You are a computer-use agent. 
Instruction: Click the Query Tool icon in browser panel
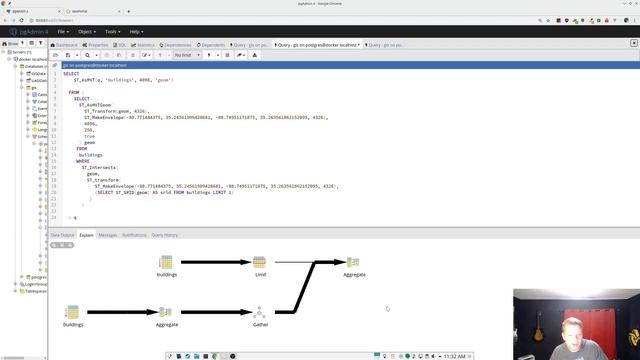click(22, 43)
